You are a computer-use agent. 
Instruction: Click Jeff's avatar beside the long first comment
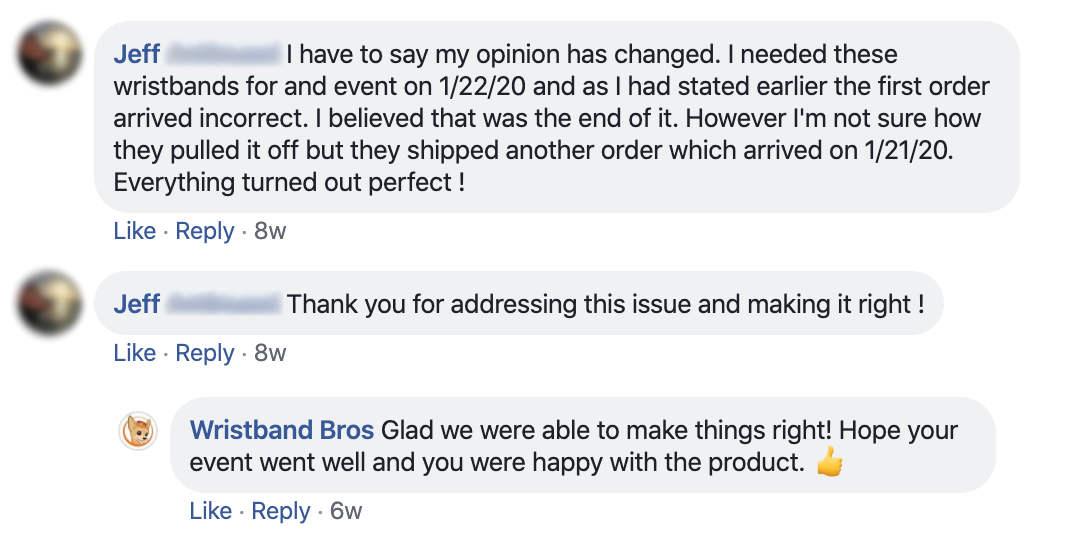tap(52, 52)
